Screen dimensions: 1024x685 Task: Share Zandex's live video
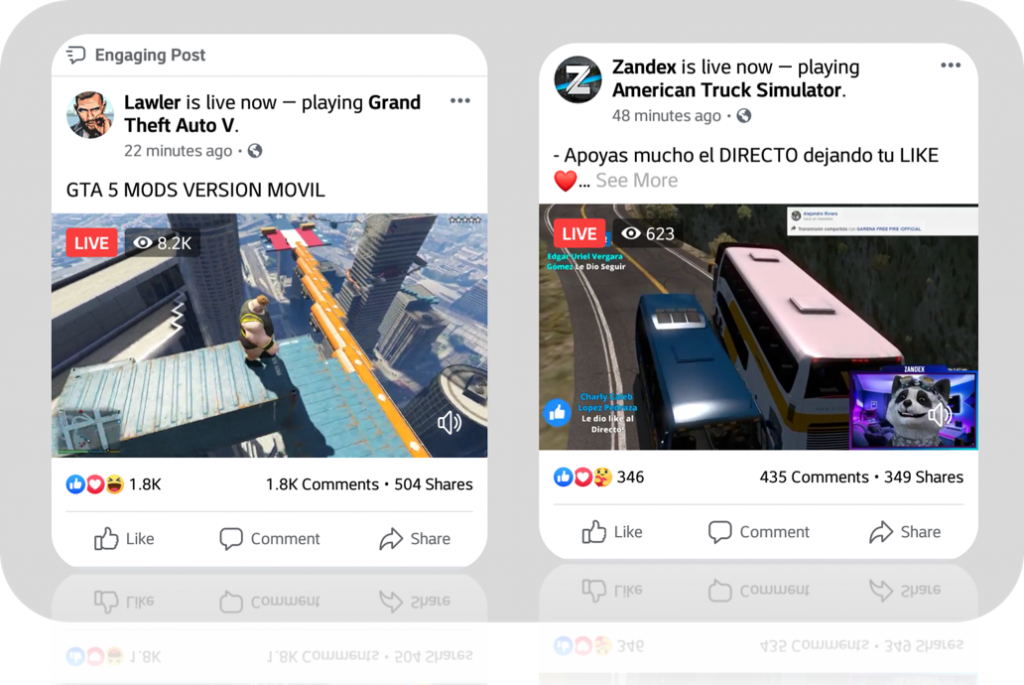pos(904,532)
